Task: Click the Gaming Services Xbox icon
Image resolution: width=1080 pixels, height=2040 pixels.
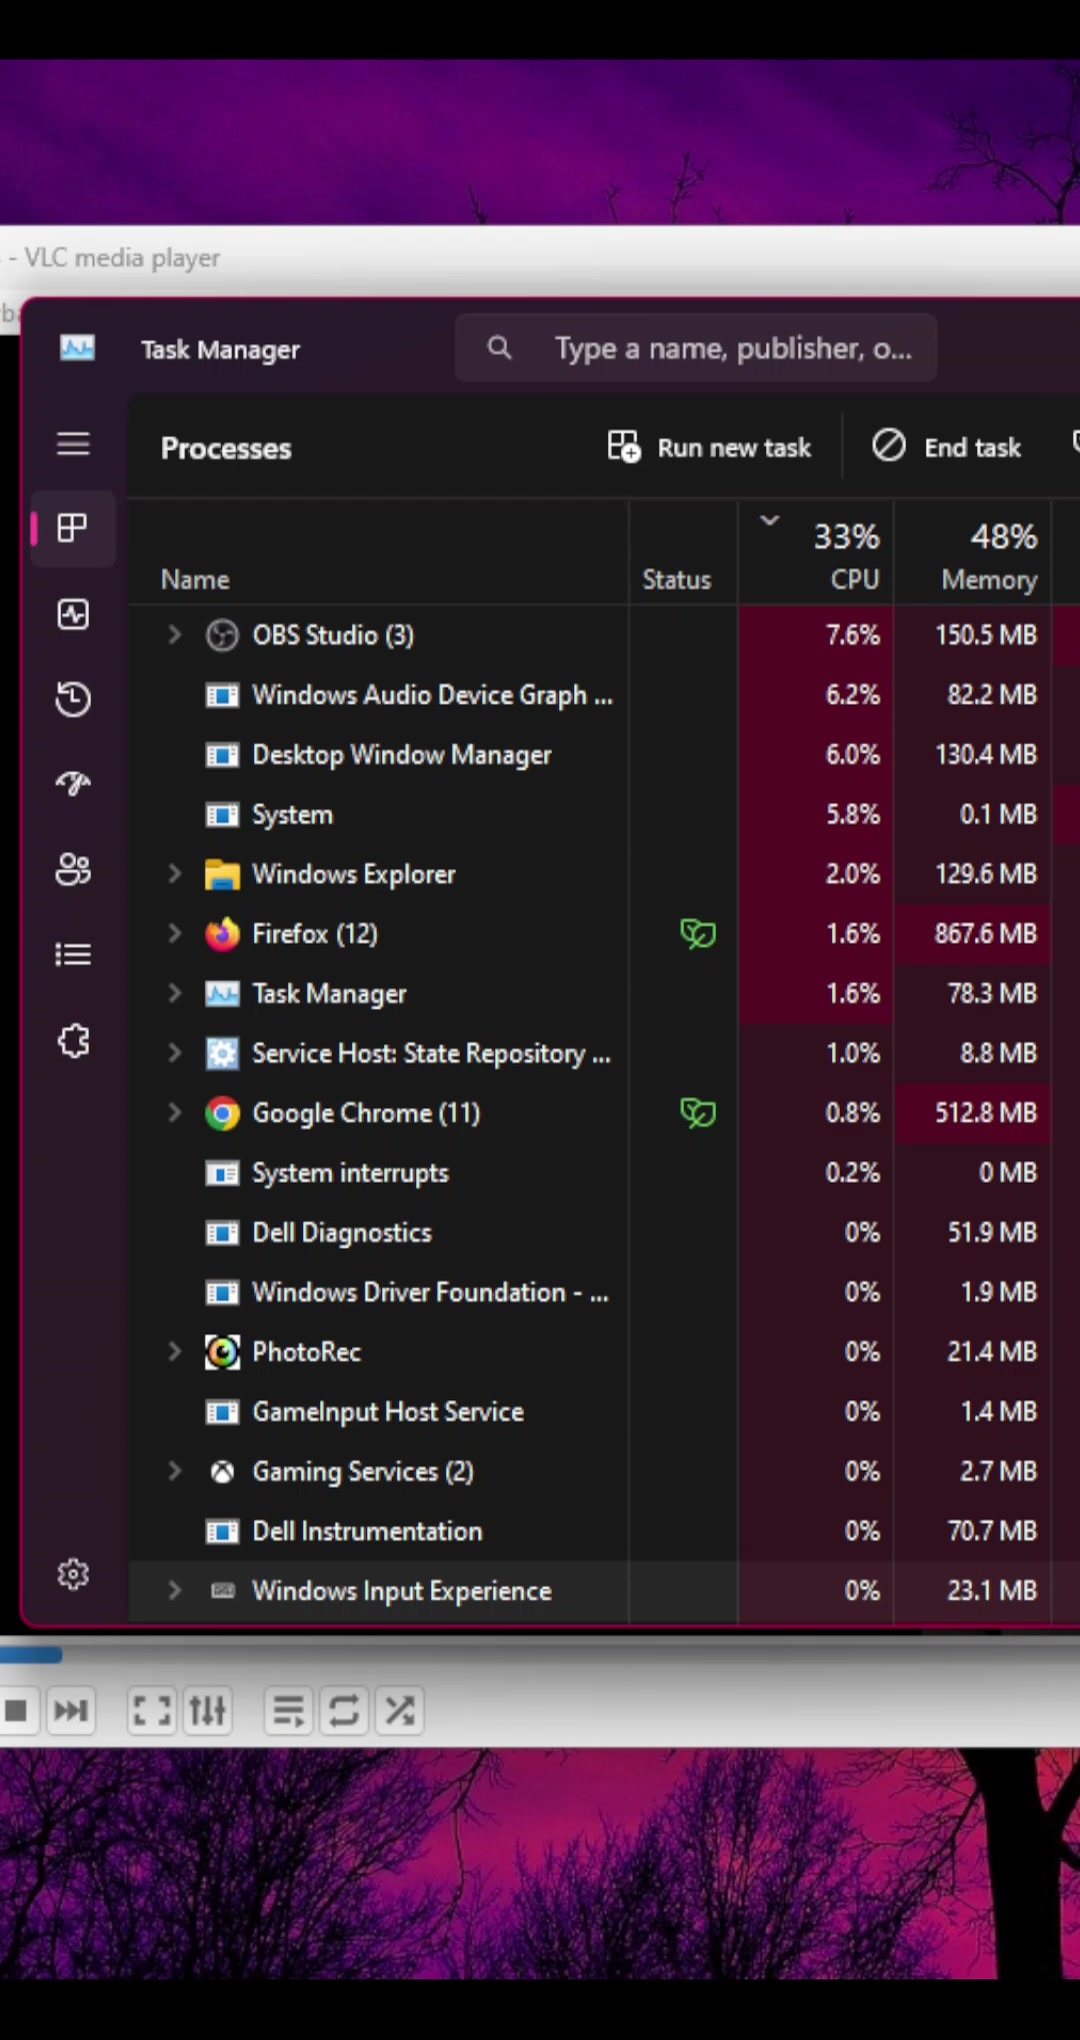Action: tap(222, 1472)
